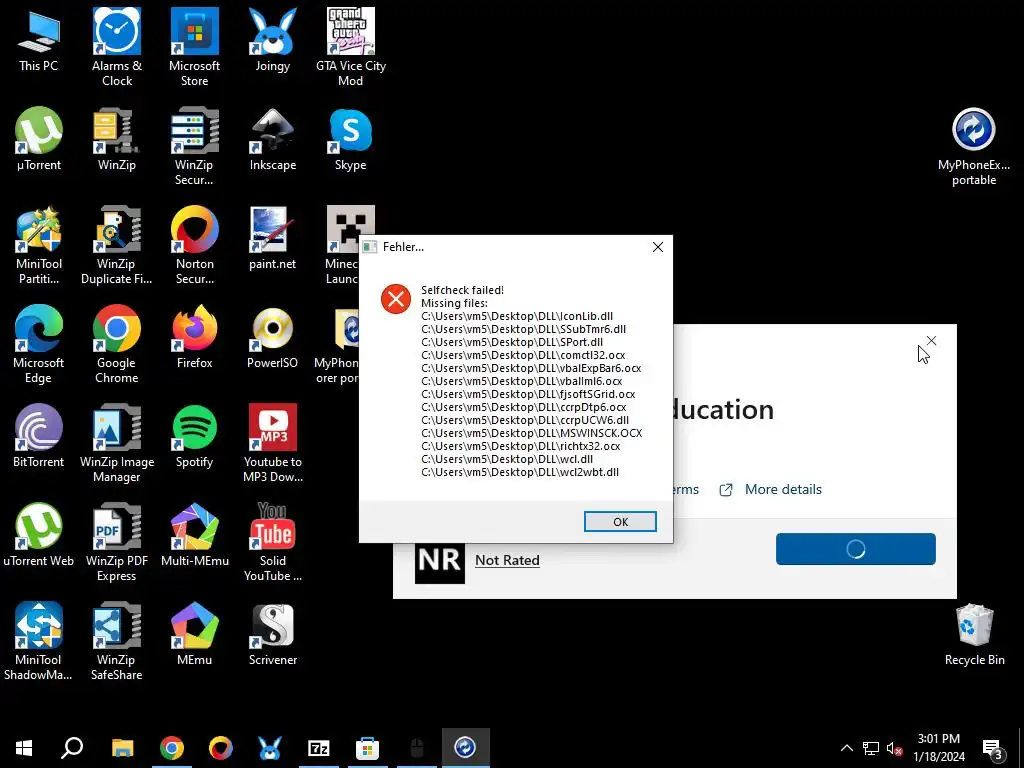This screenshot has height=768, width=1024.
Task: Click the MSWINSCK.OCX missing file line
Action: click(532, 433)
